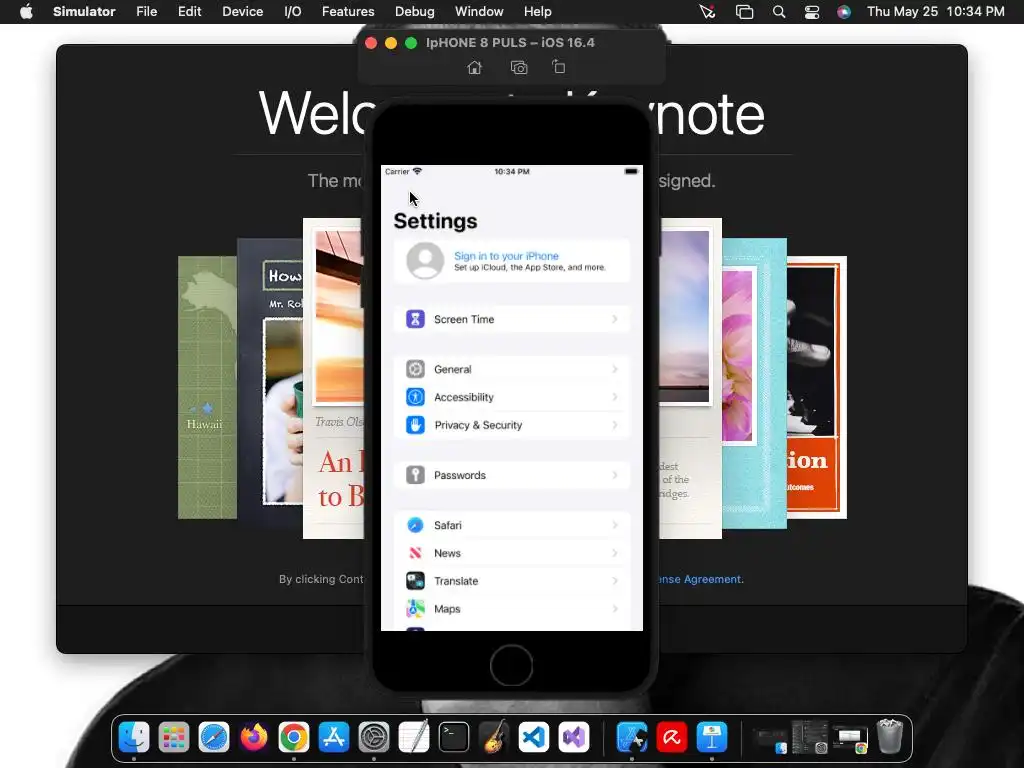Screen dimensions: 1024x768
Task: Click License Agreement link in Keynote window
Action: (x=700, y=579)
